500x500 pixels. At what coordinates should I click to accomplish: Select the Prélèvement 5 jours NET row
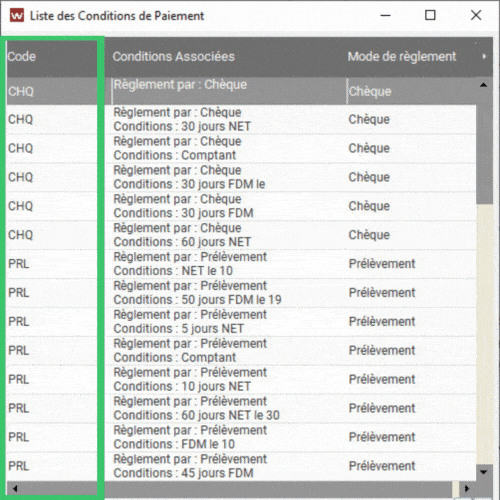(x=241, y=322)
